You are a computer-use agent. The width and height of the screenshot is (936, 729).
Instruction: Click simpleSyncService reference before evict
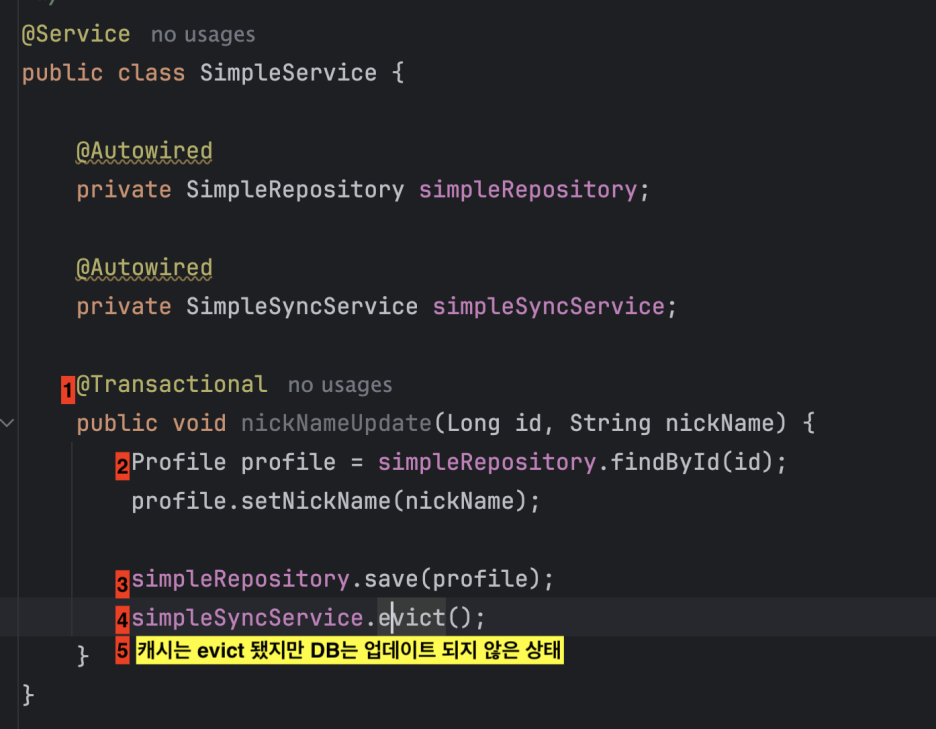click(x=248, y=618)
